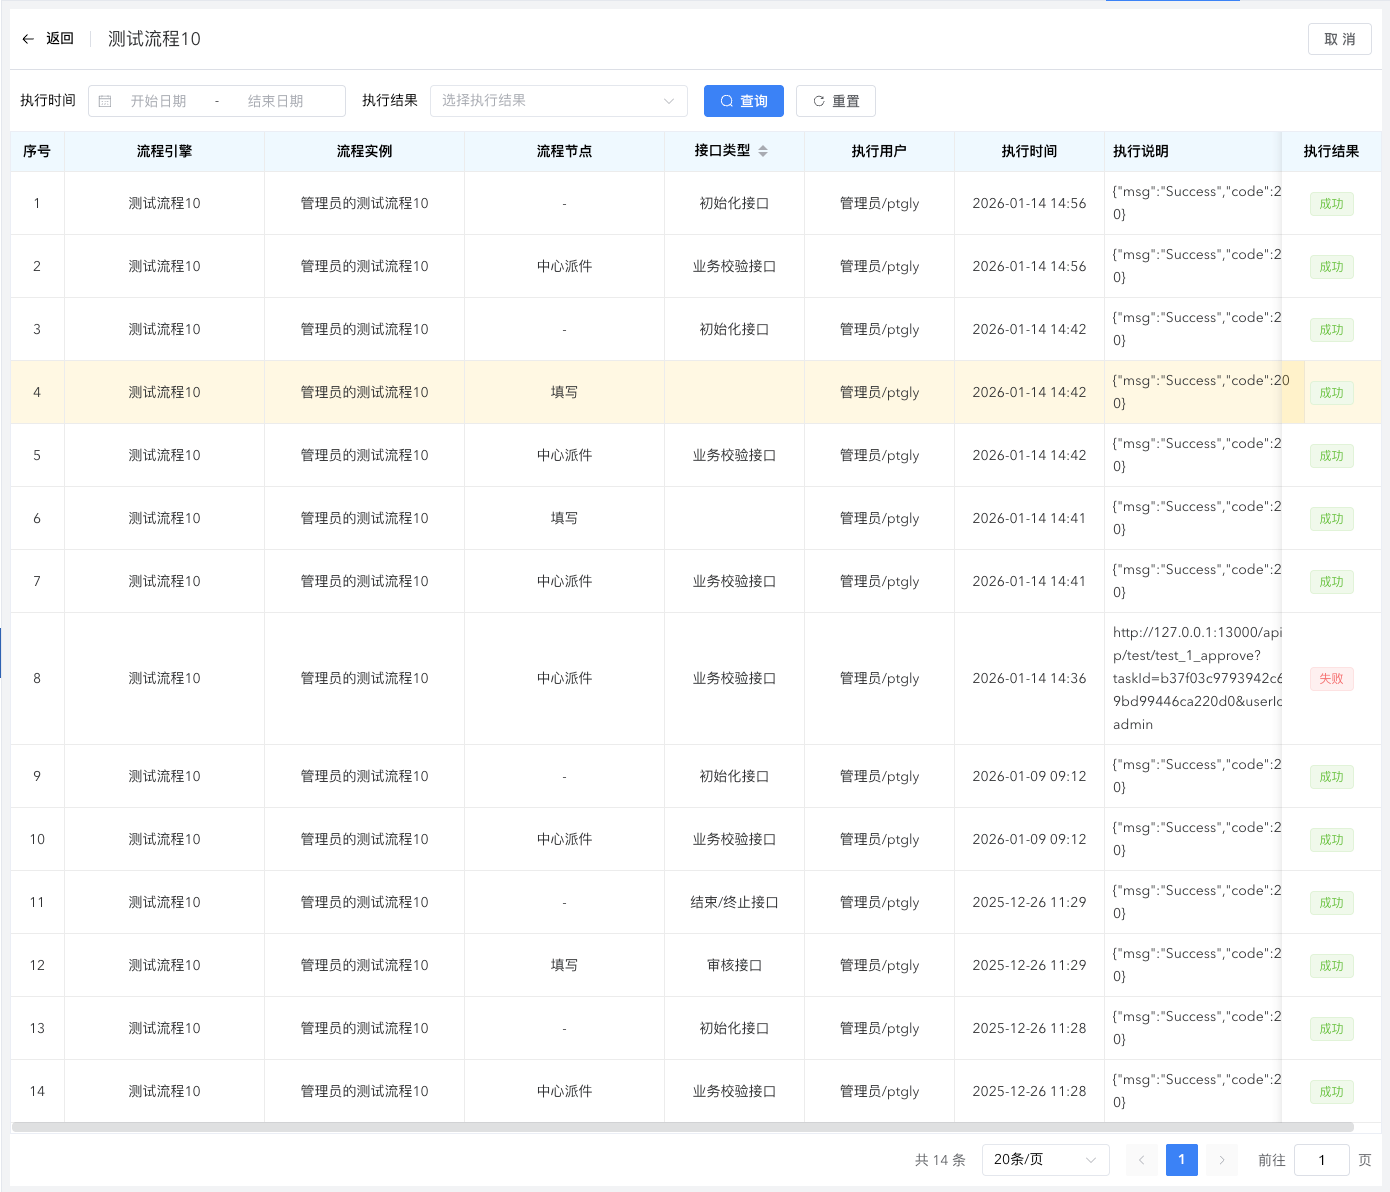1390x1192 pixels.
Task: Click the 结束日期 end date field
Action: click(x=276, y=101)
